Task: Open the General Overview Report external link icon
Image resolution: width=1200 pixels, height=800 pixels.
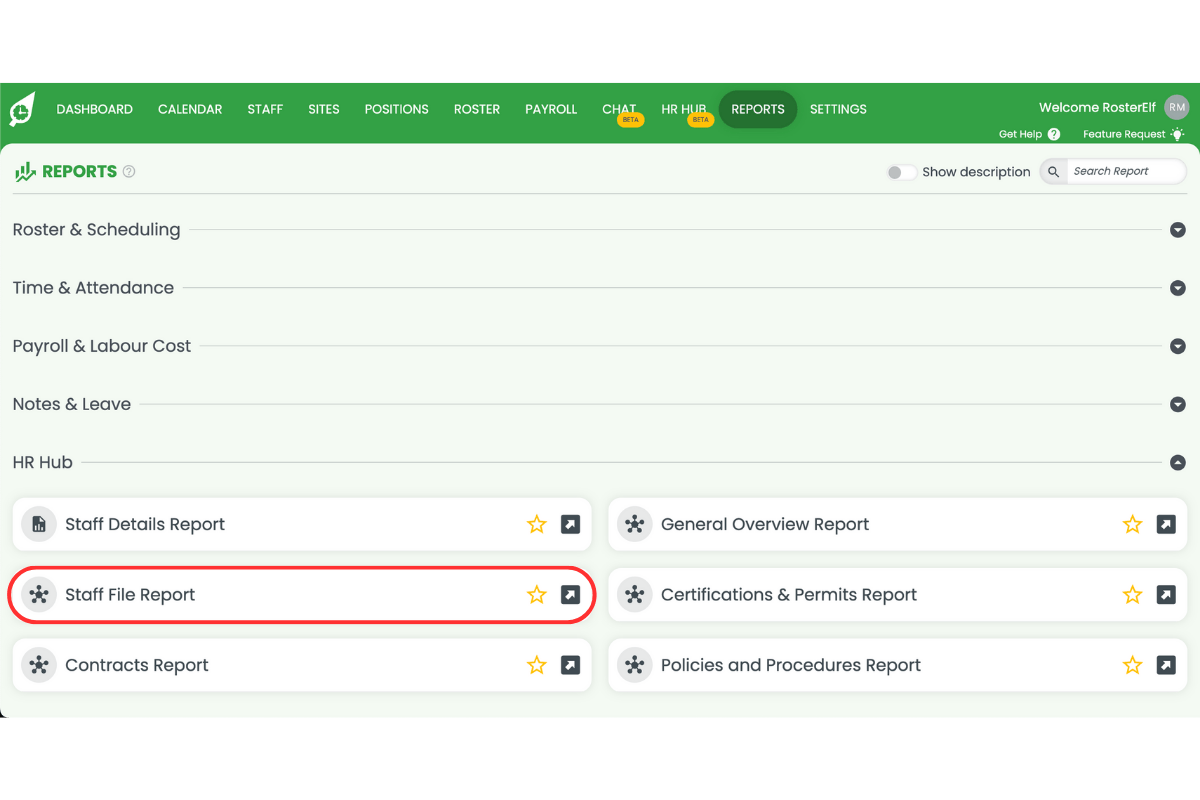Action: (1166, 524)
